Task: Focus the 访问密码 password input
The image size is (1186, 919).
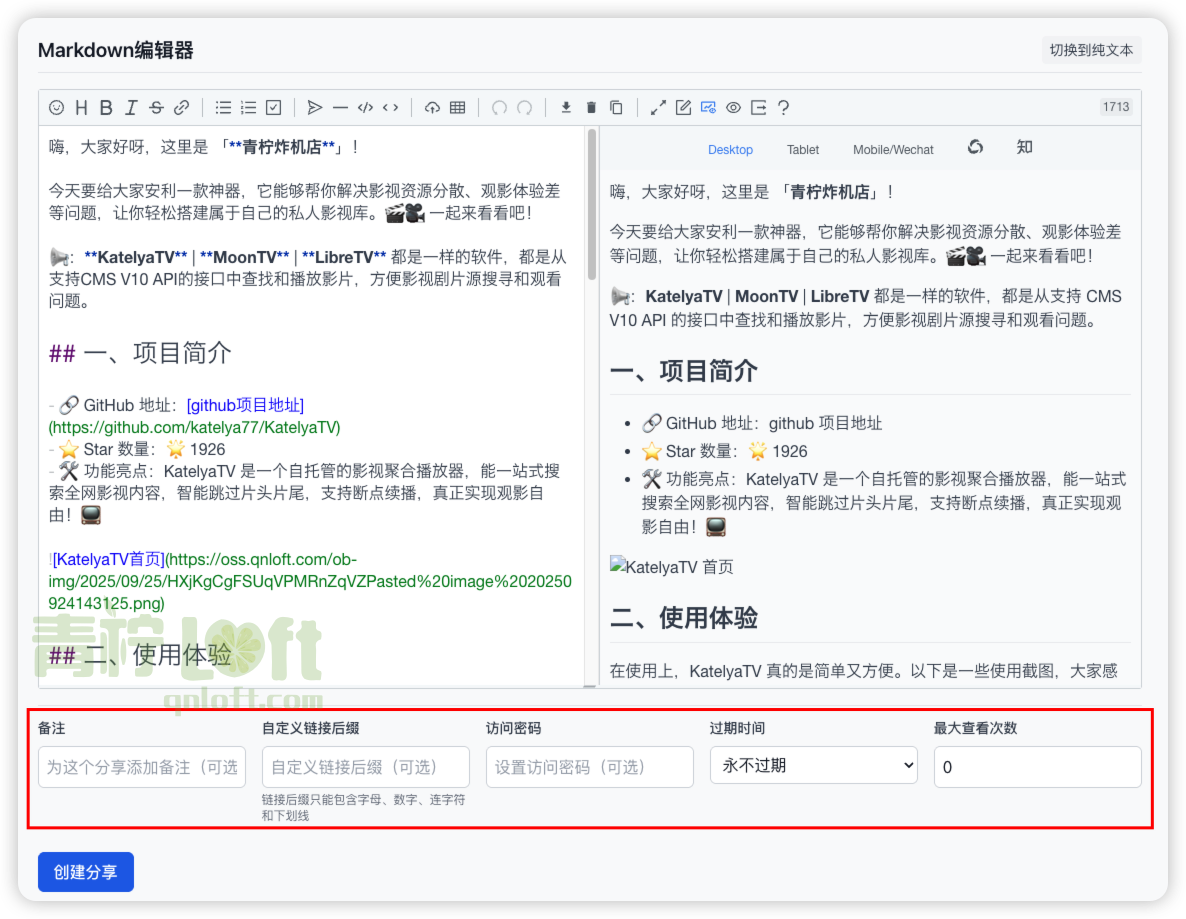Action: click(589, 767)
